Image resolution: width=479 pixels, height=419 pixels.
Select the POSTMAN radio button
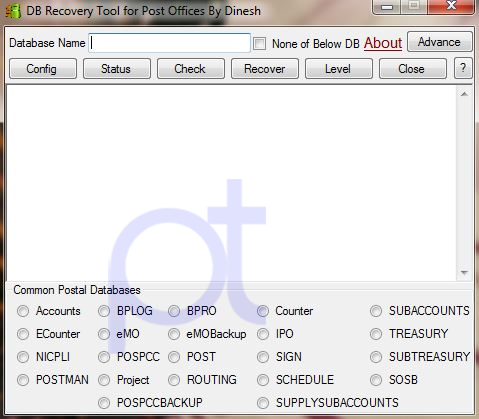click(x=23, y=380)
